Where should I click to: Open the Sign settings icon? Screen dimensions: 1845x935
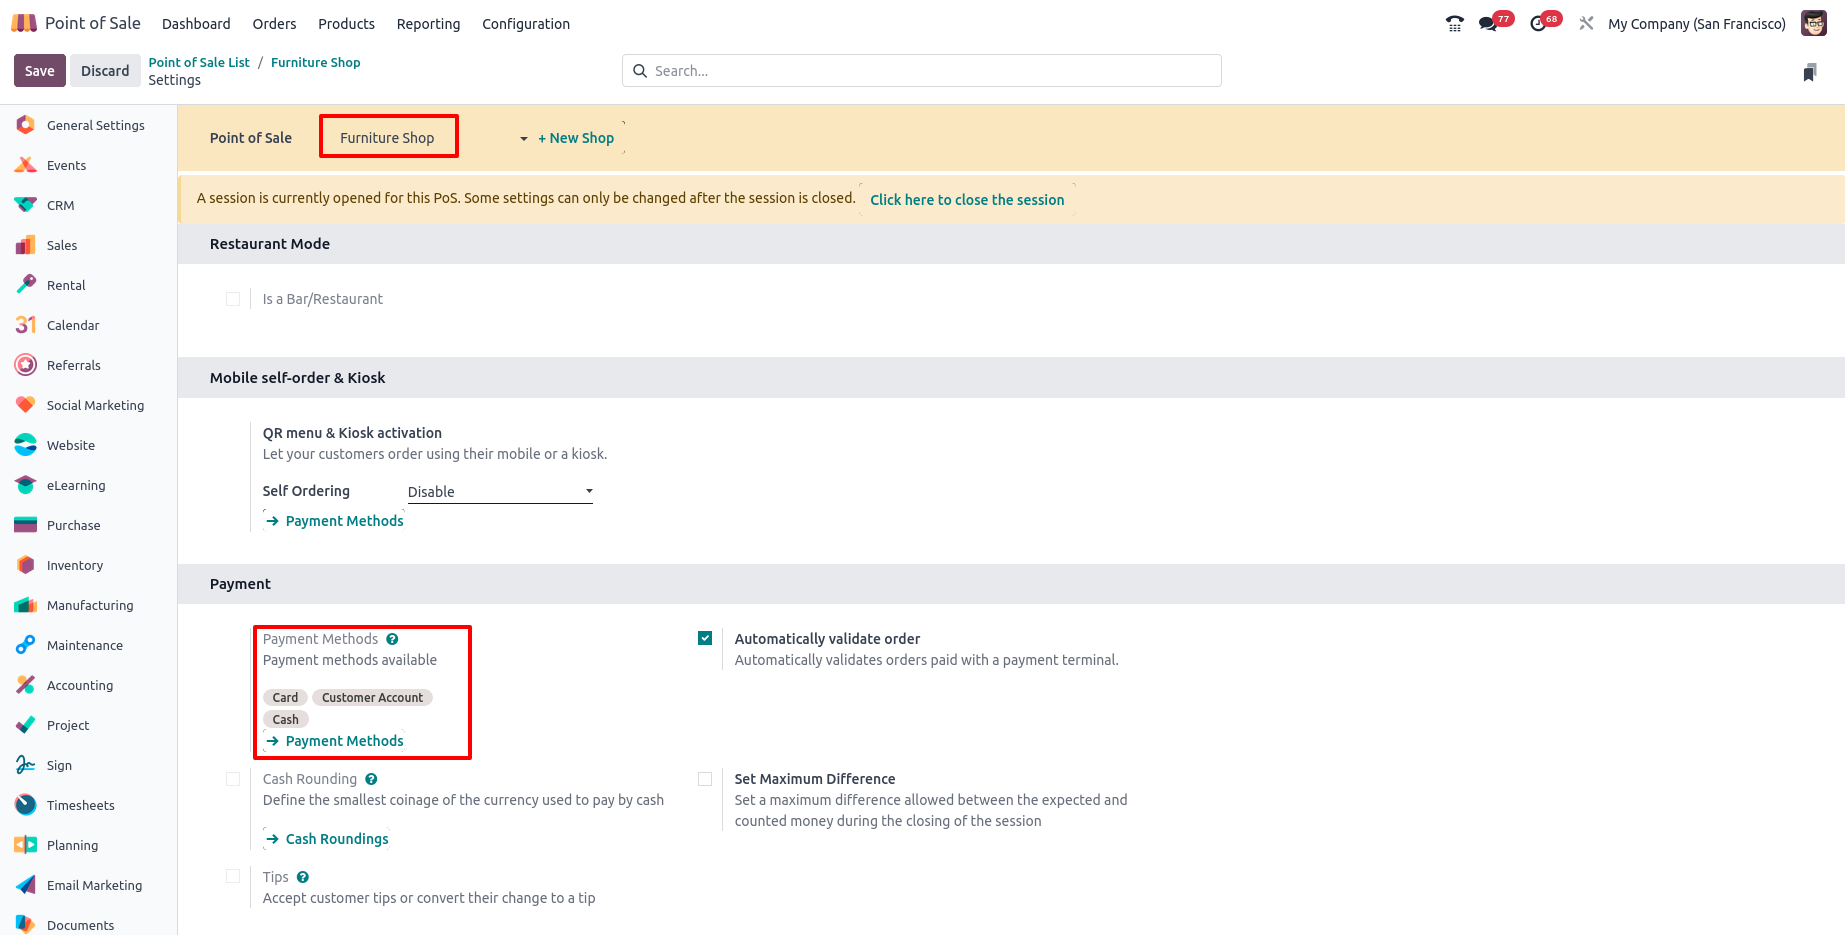(26, 765)
